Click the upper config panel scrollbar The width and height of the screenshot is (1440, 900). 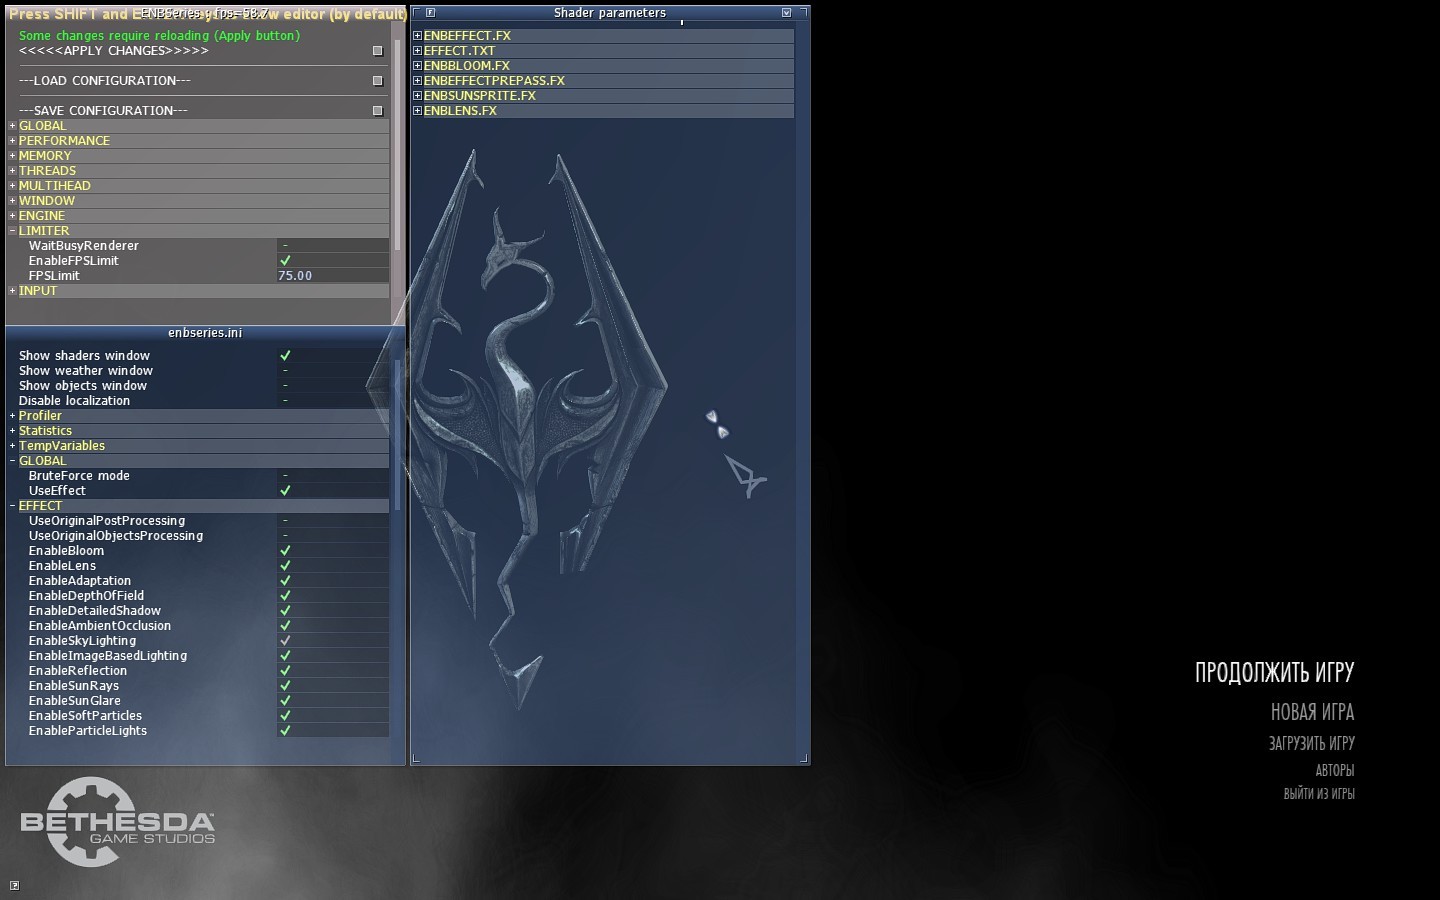tap(397, 145)
